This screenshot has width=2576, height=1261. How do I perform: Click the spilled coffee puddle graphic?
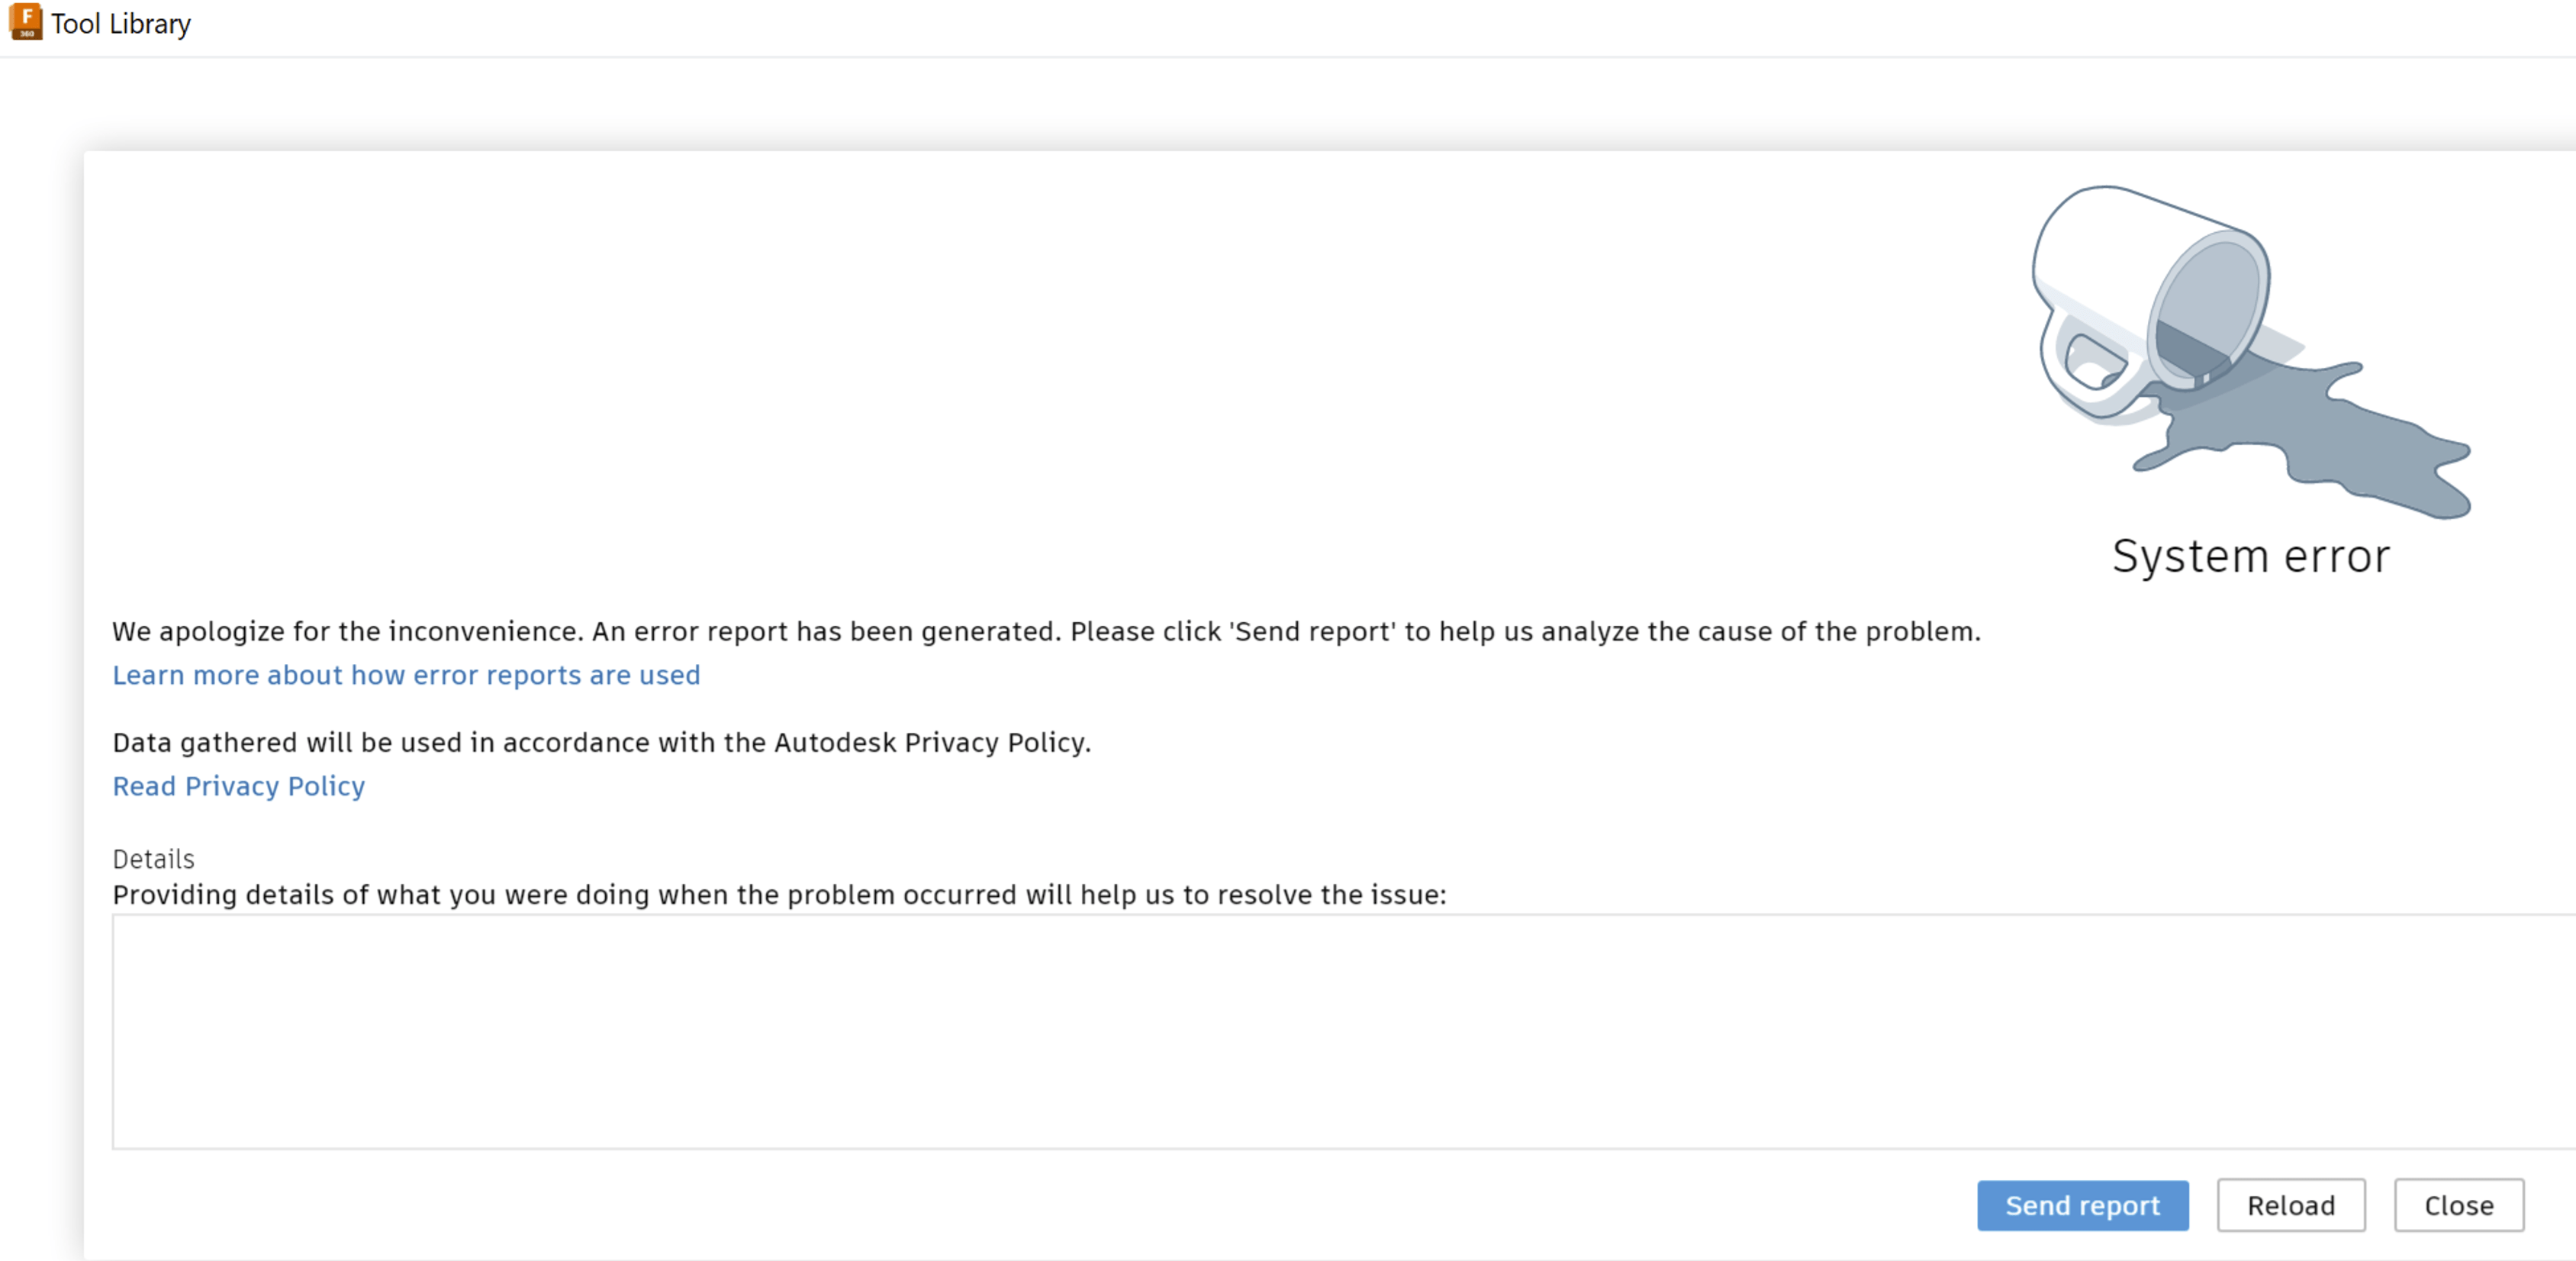point(2330,440)
